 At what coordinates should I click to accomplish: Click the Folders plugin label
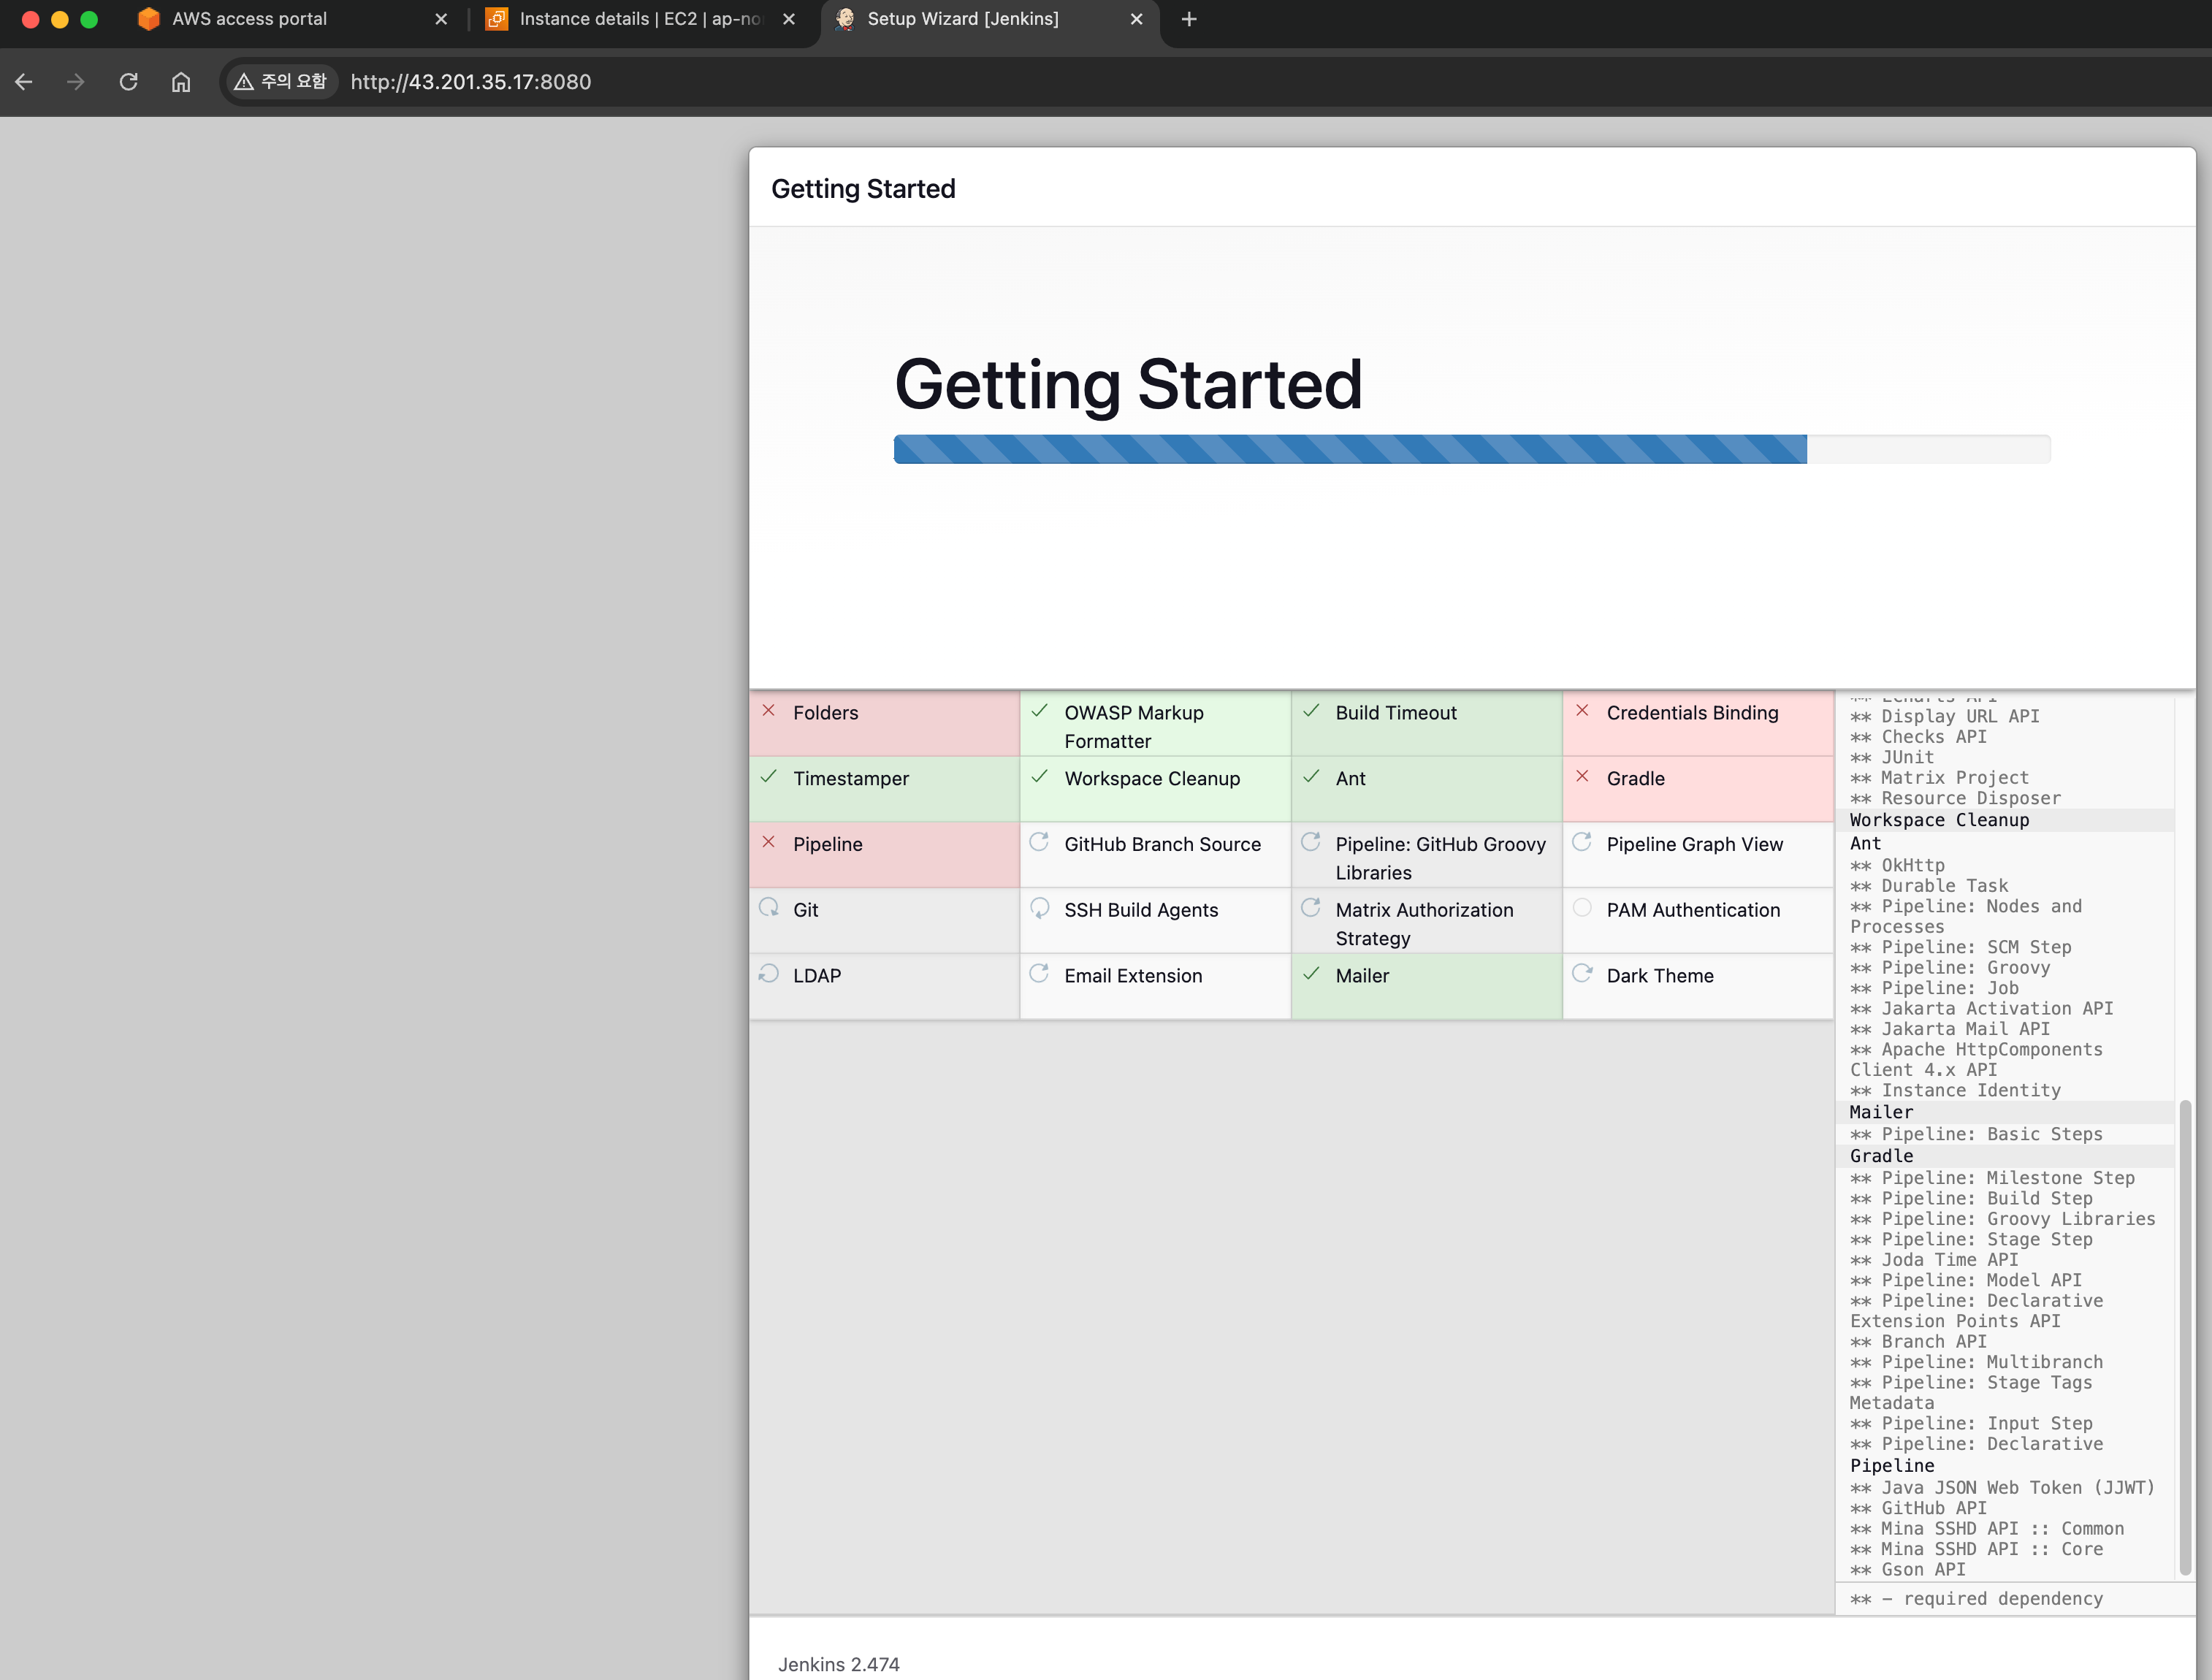[826, 713]
